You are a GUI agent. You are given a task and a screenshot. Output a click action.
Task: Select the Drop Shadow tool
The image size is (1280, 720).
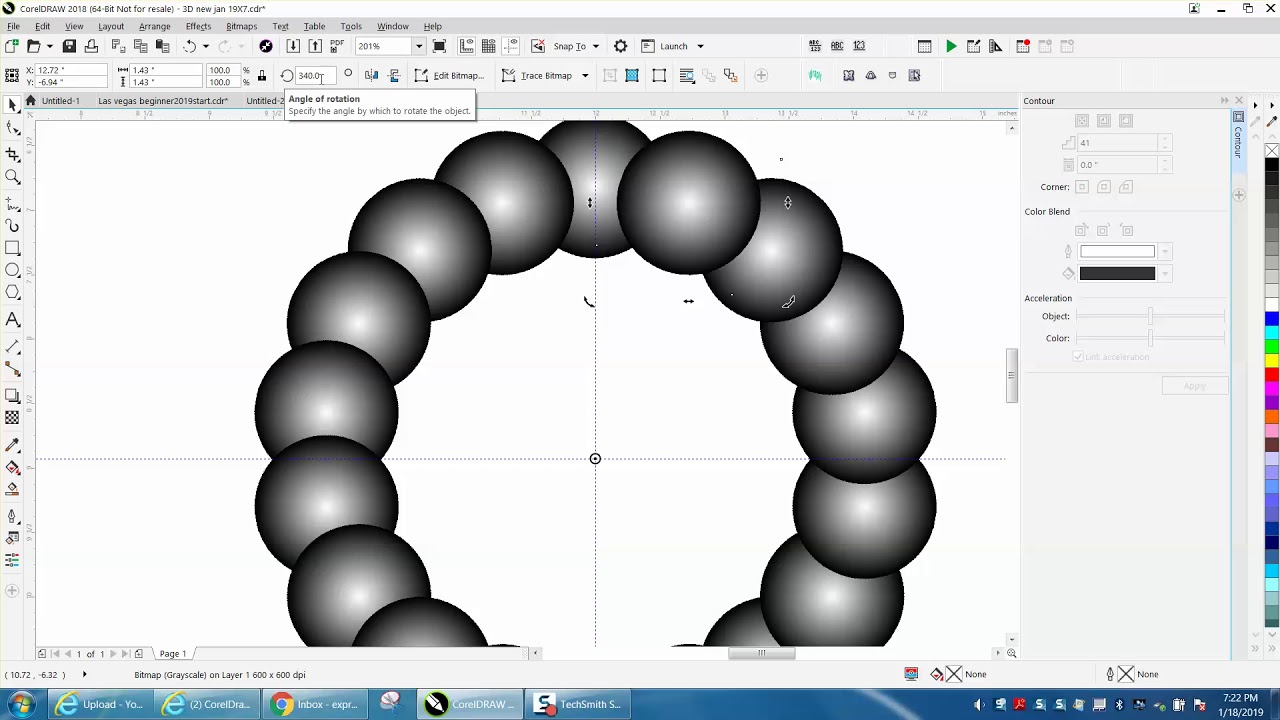point(12,396)
